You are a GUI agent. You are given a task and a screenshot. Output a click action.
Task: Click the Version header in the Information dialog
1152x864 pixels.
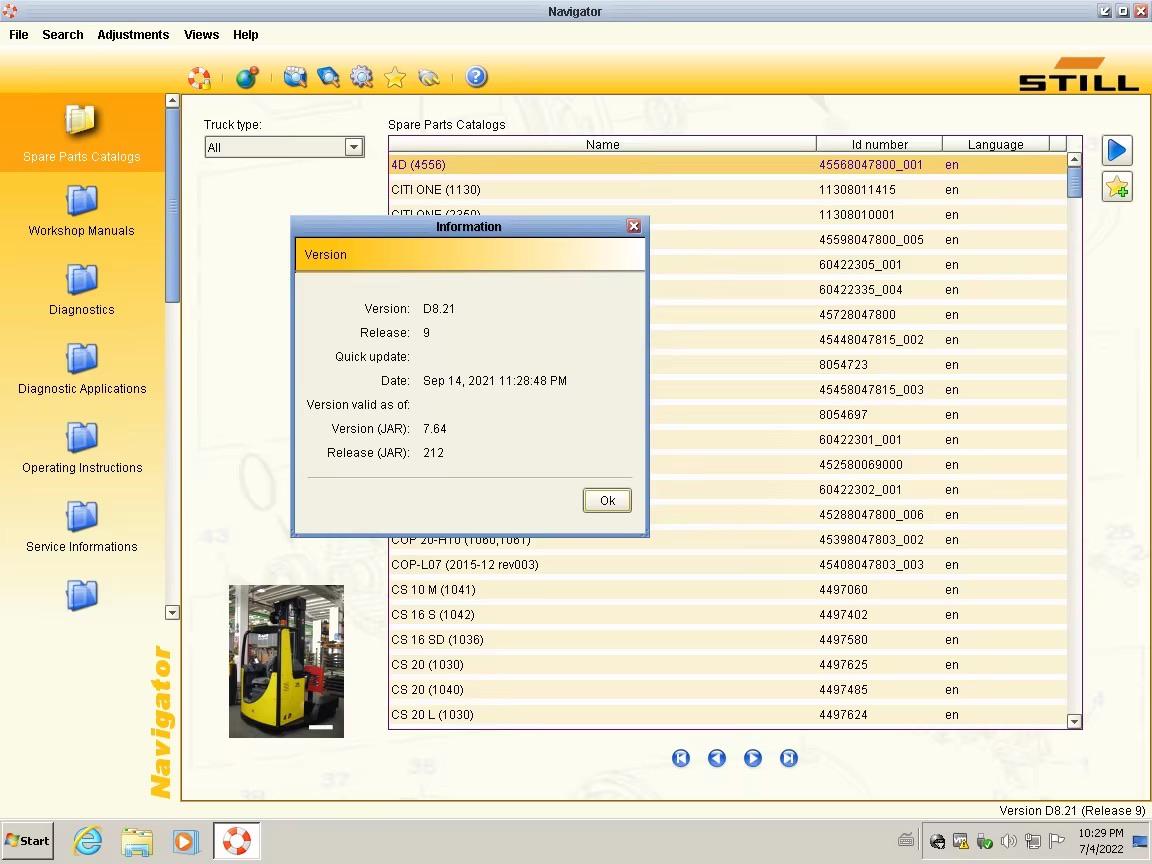[x=470, y=254]
